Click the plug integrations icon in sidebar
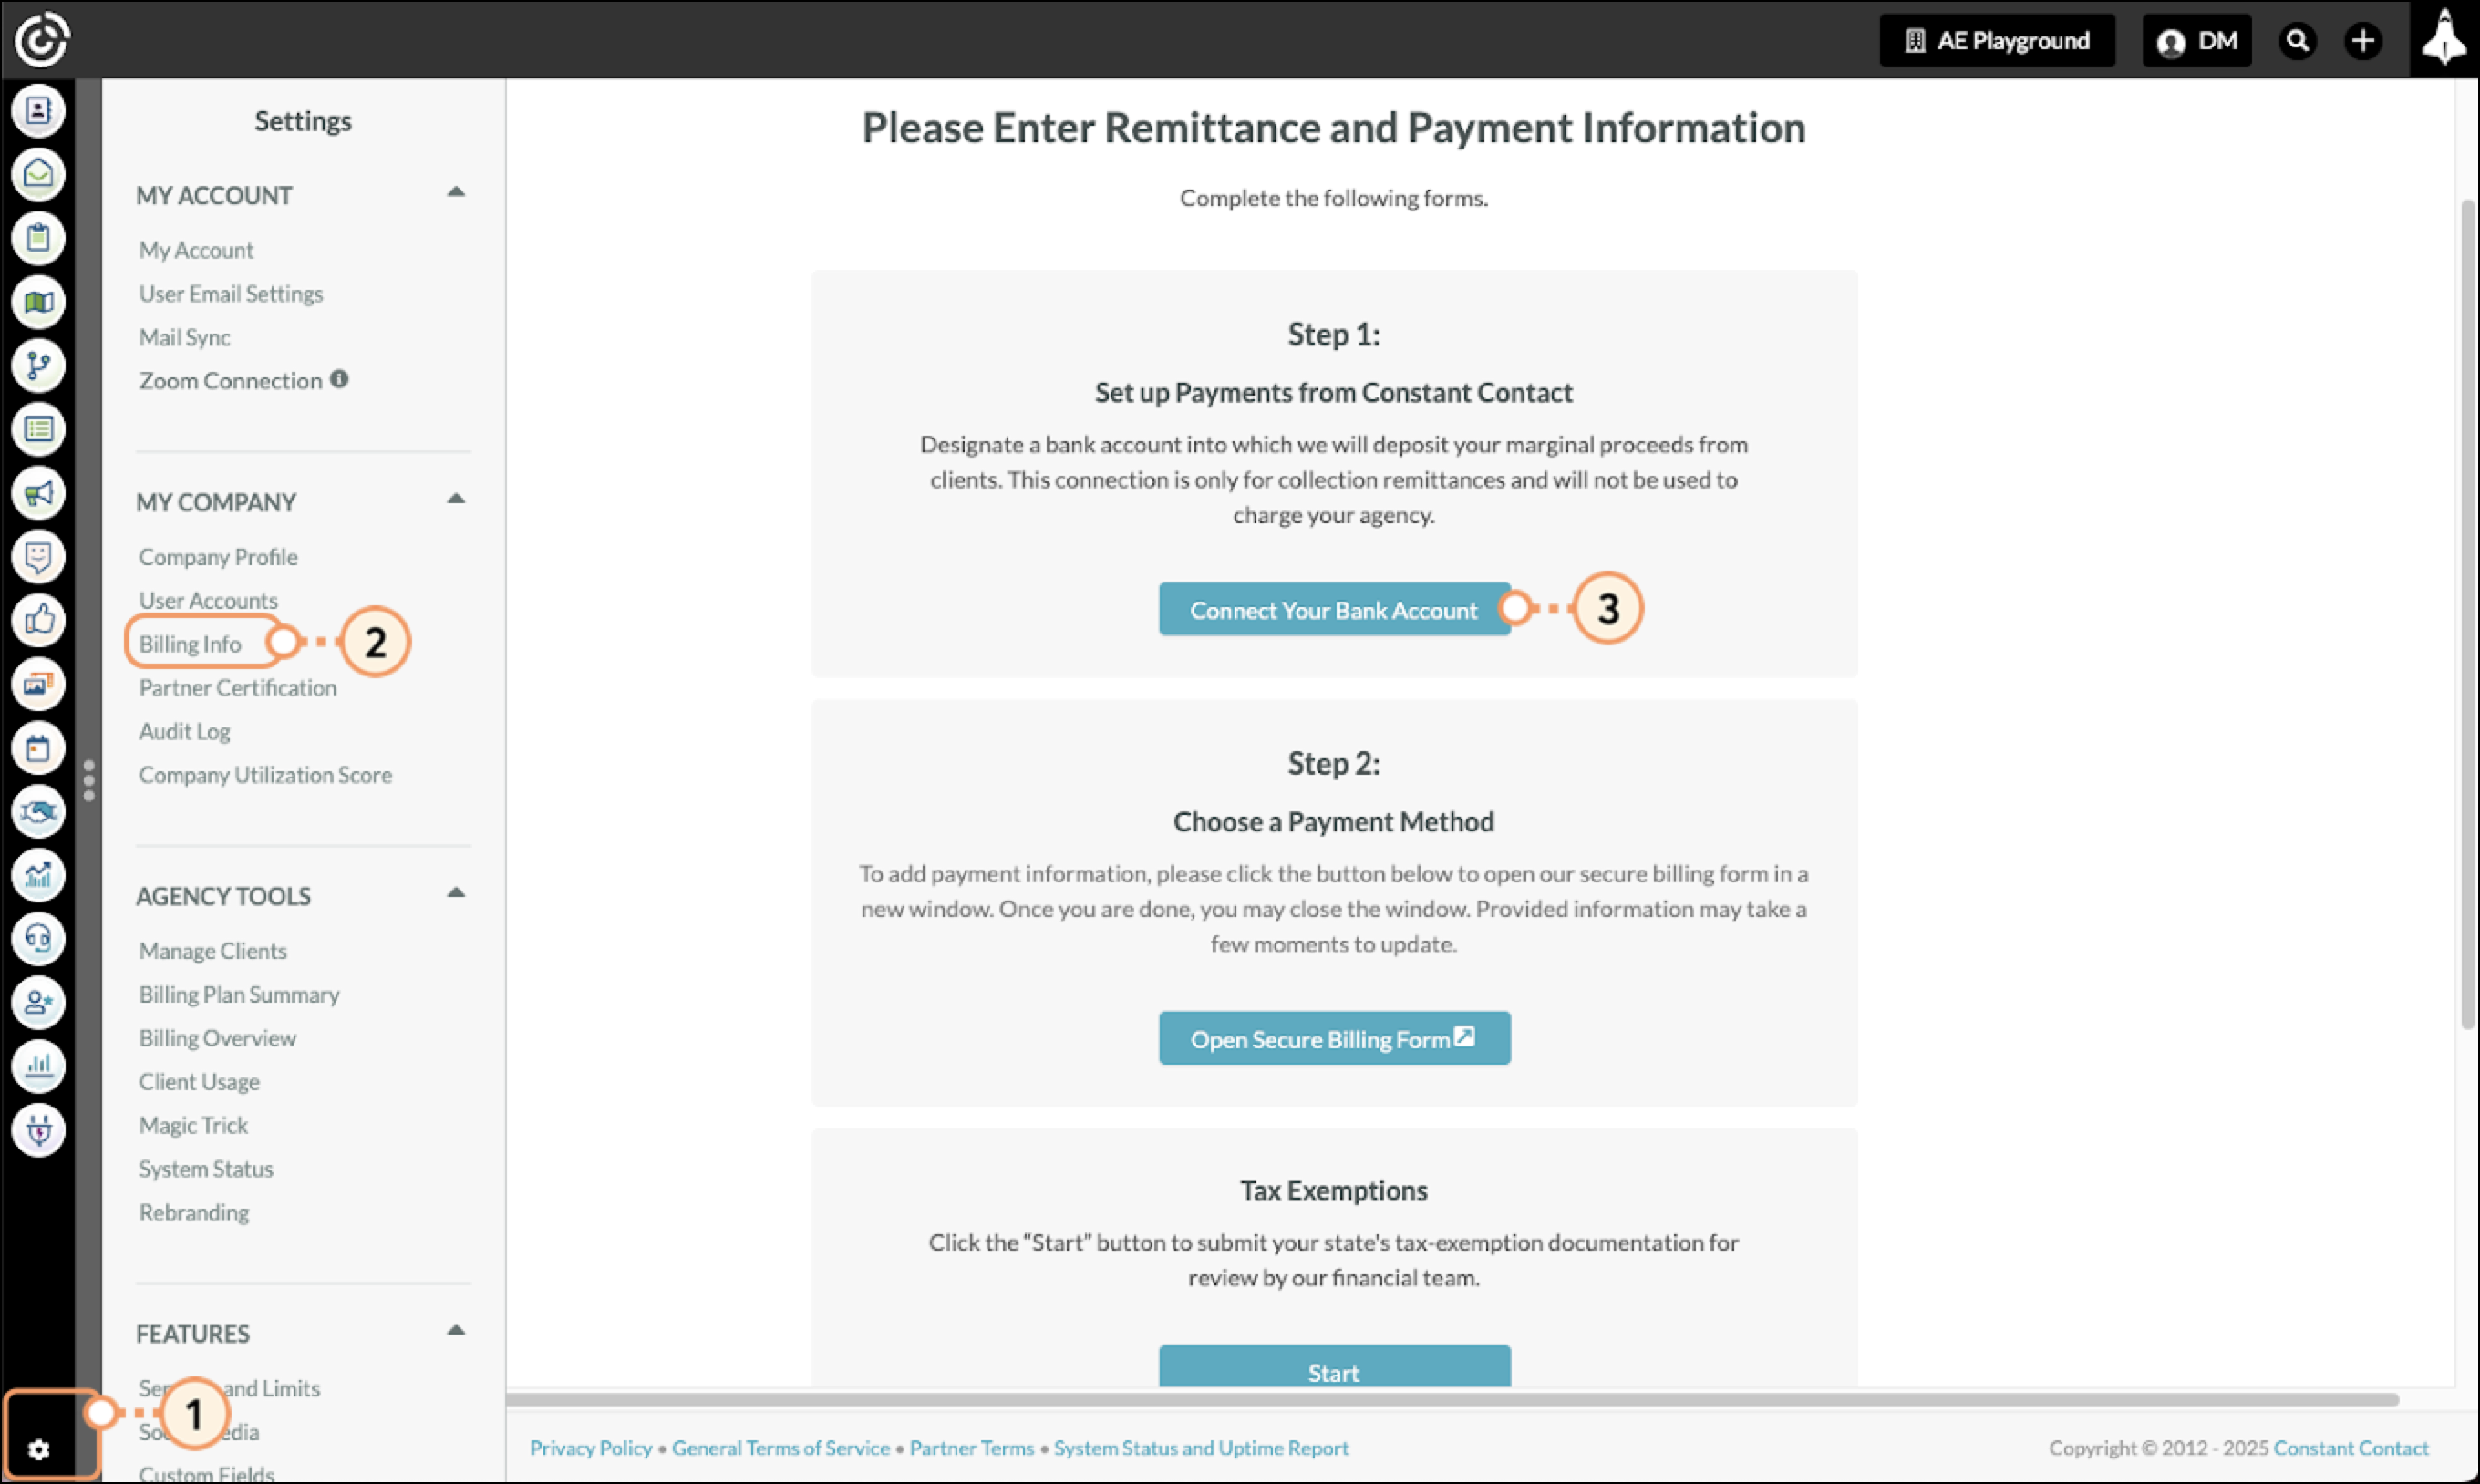2480x1484 pixels. (39, 1130)
